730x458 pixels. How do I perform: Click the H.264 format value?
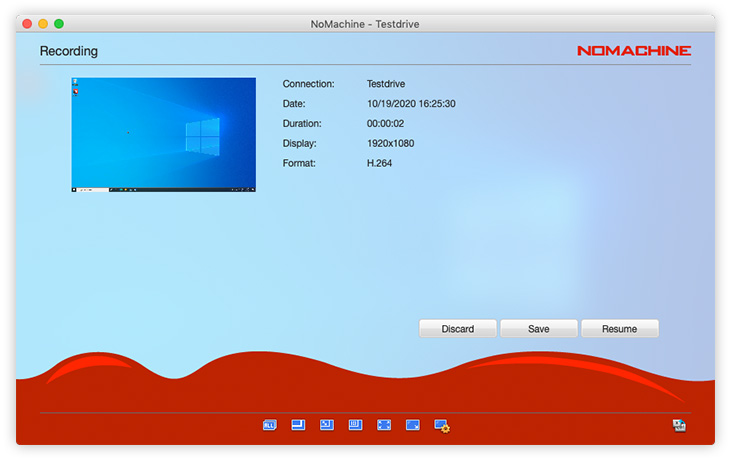click(x=380, y=162)
